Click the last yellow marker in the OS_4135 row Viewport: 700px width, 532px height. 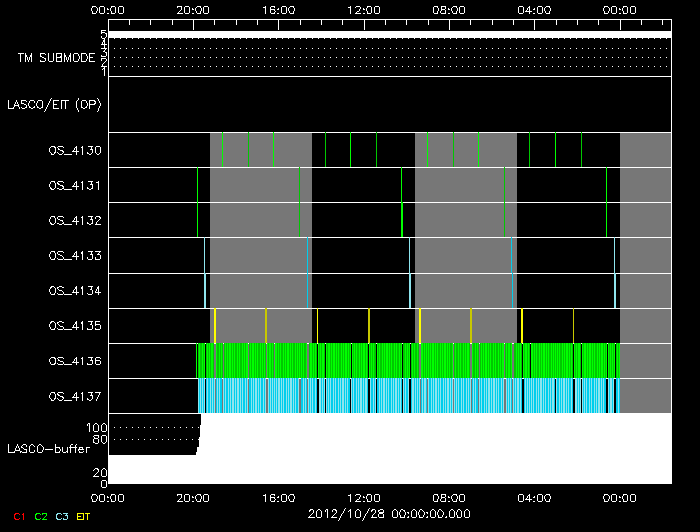573,326
